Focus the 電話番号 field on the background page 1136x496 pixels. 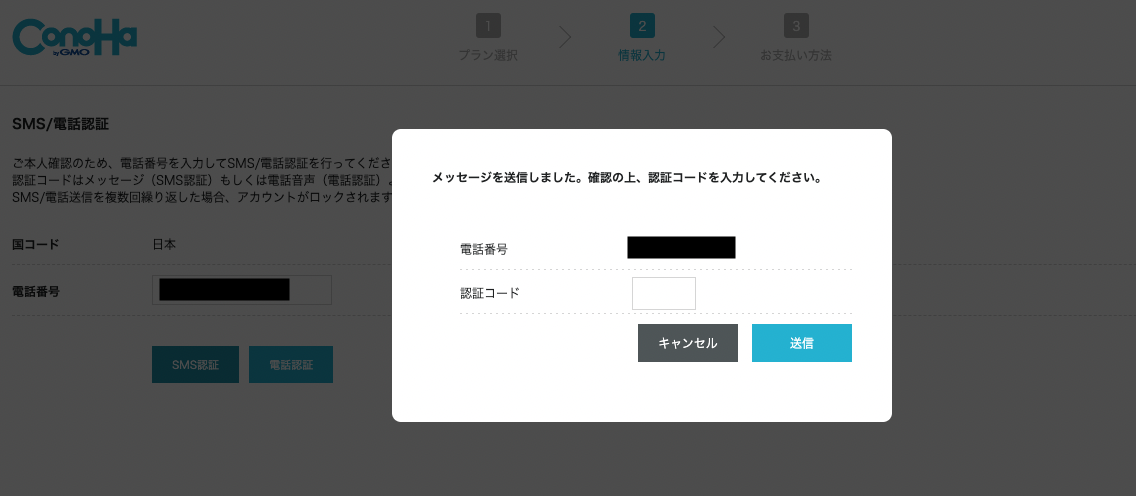pyautogui.click(x=241, y=290)
